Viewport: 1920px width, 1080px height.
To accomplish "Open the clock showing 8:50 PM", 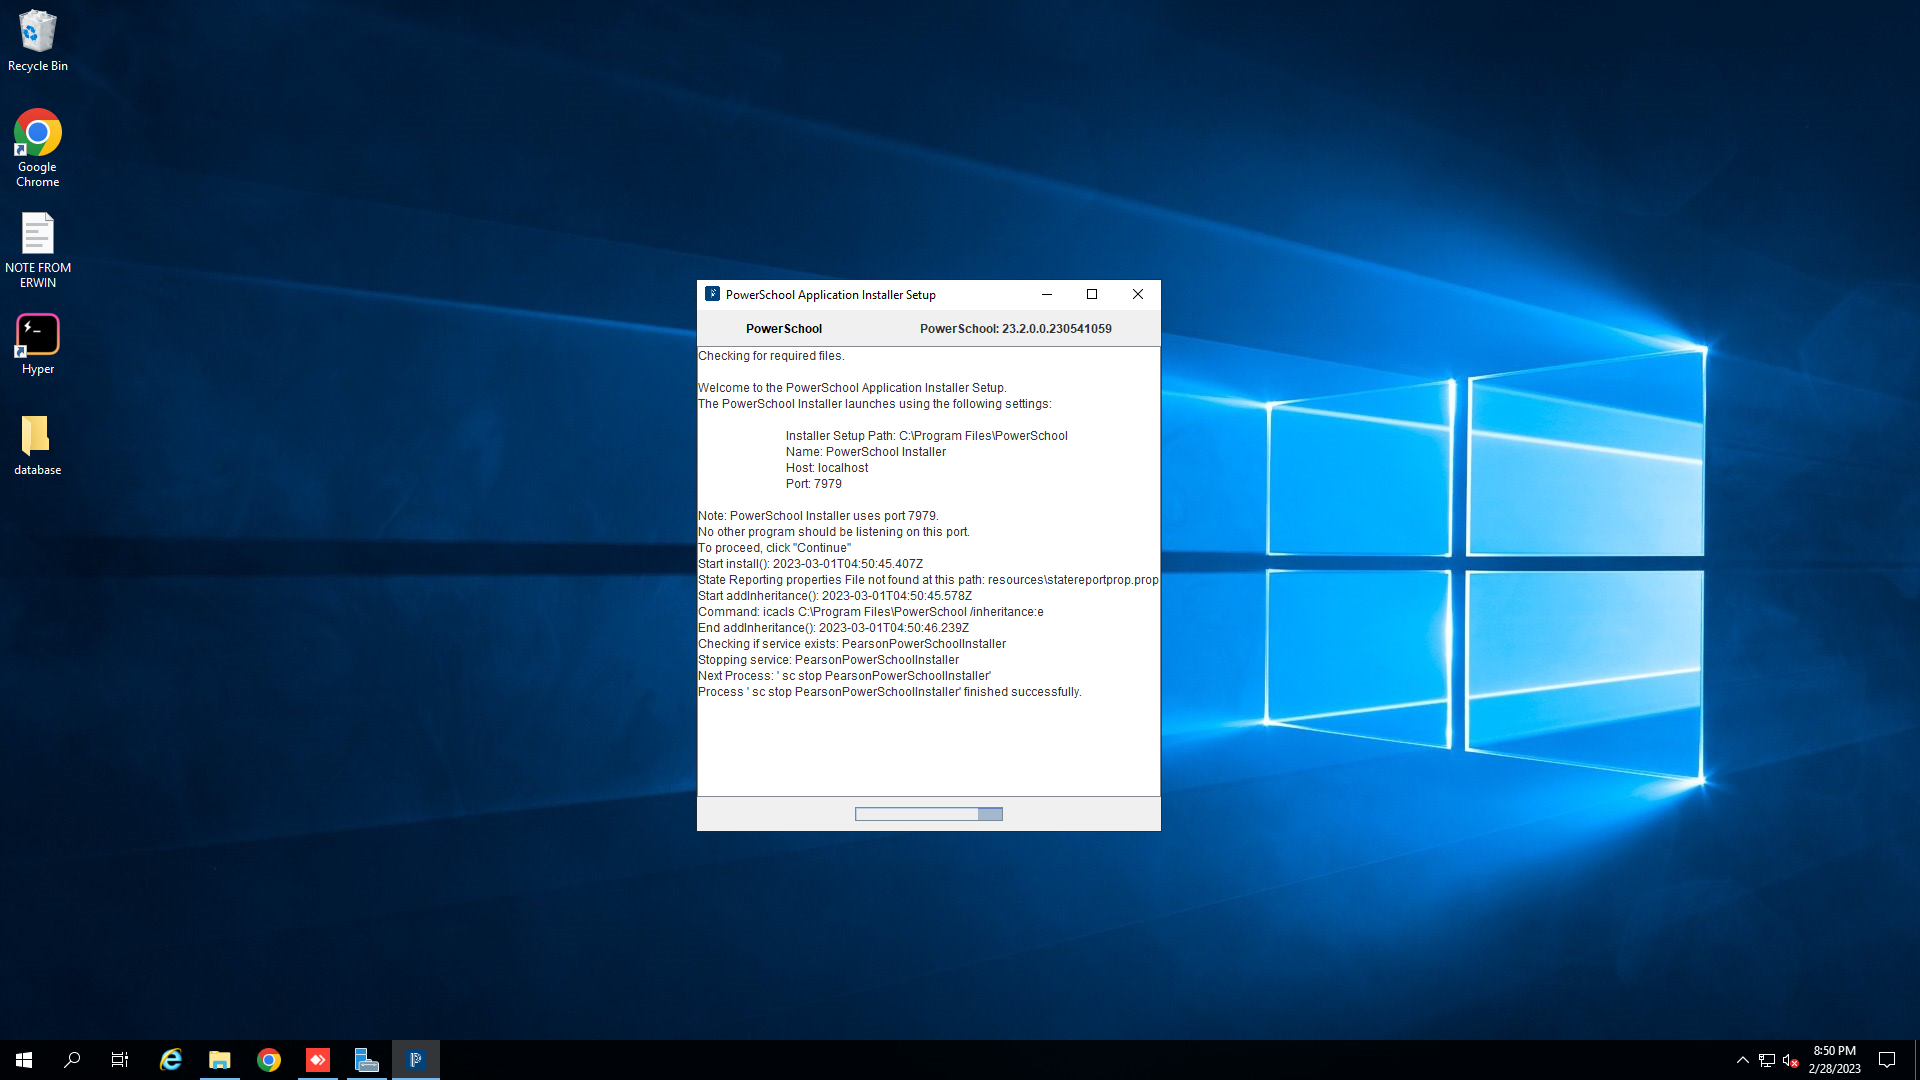I will (1834, 1060).
